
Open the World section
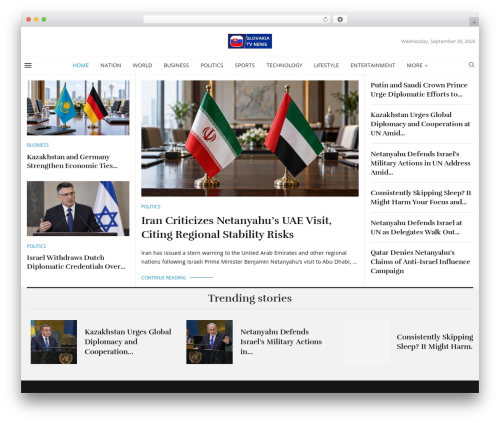(x=142, y=65)
